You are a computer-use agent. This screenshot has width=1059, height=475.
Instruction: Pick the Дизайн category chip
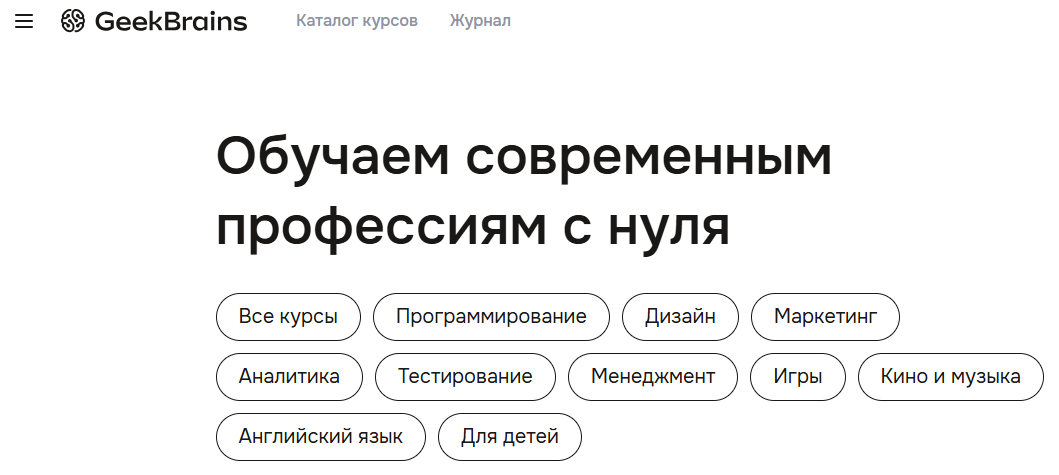click(x=680, y=317)
